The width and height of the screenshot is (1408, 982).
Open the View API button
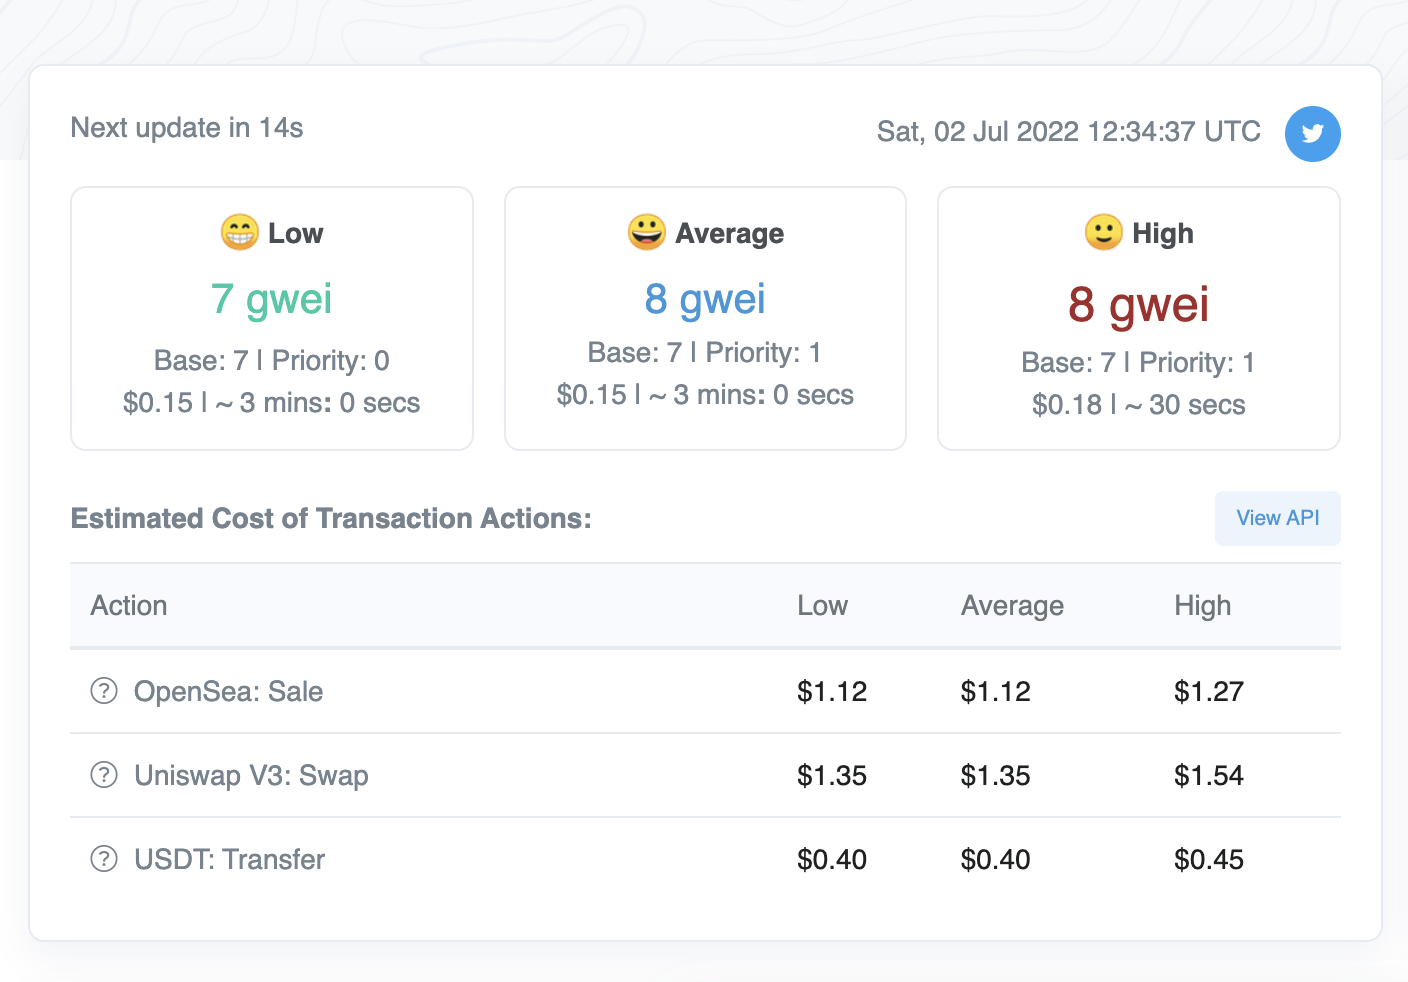(x=1277, y=518)
